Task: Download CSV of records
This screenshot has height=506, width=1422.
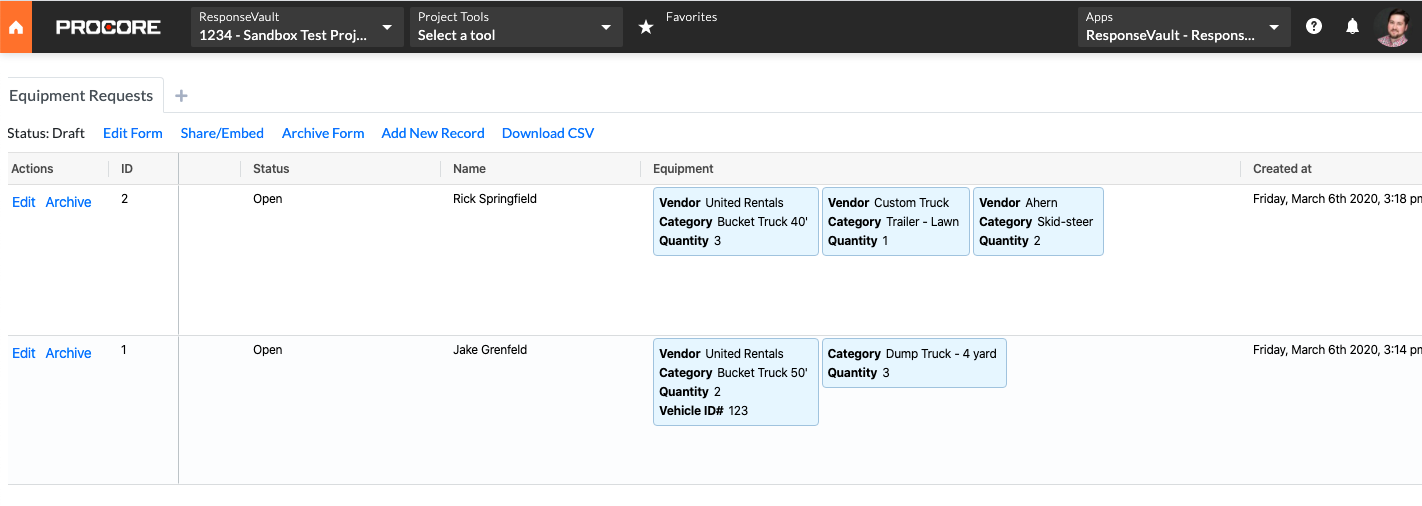Action: 547,133
